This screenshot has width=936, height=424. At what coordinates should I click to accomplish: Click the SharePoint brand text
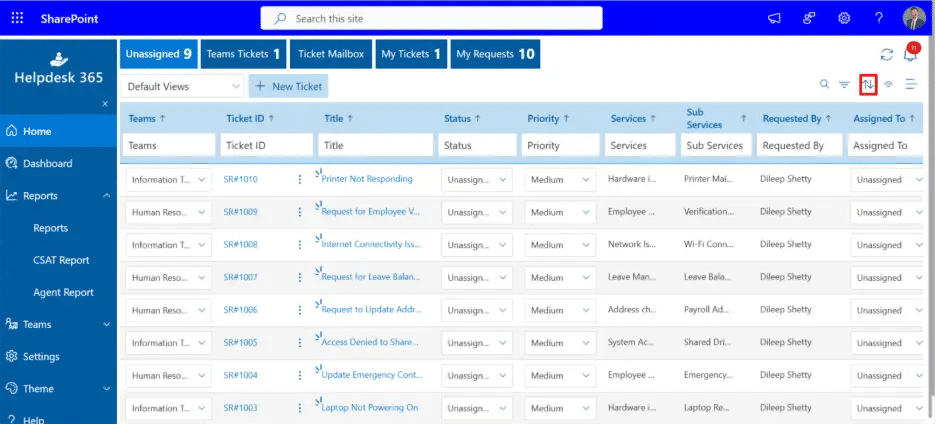pyautogui.click(x=69, y=19)
